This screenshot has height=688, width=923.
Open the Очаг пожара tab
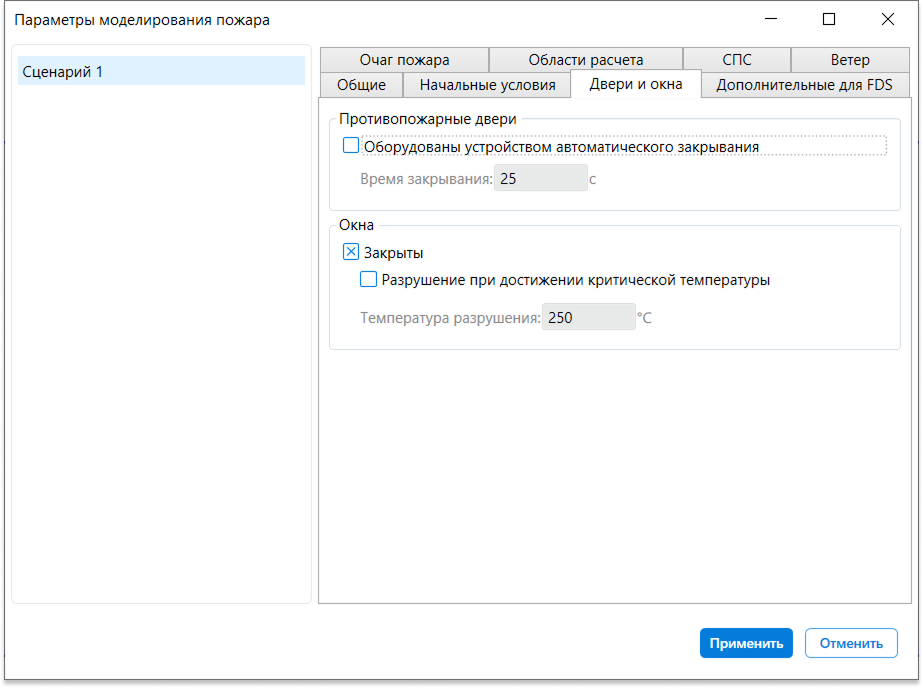click(x=404, y=59)
